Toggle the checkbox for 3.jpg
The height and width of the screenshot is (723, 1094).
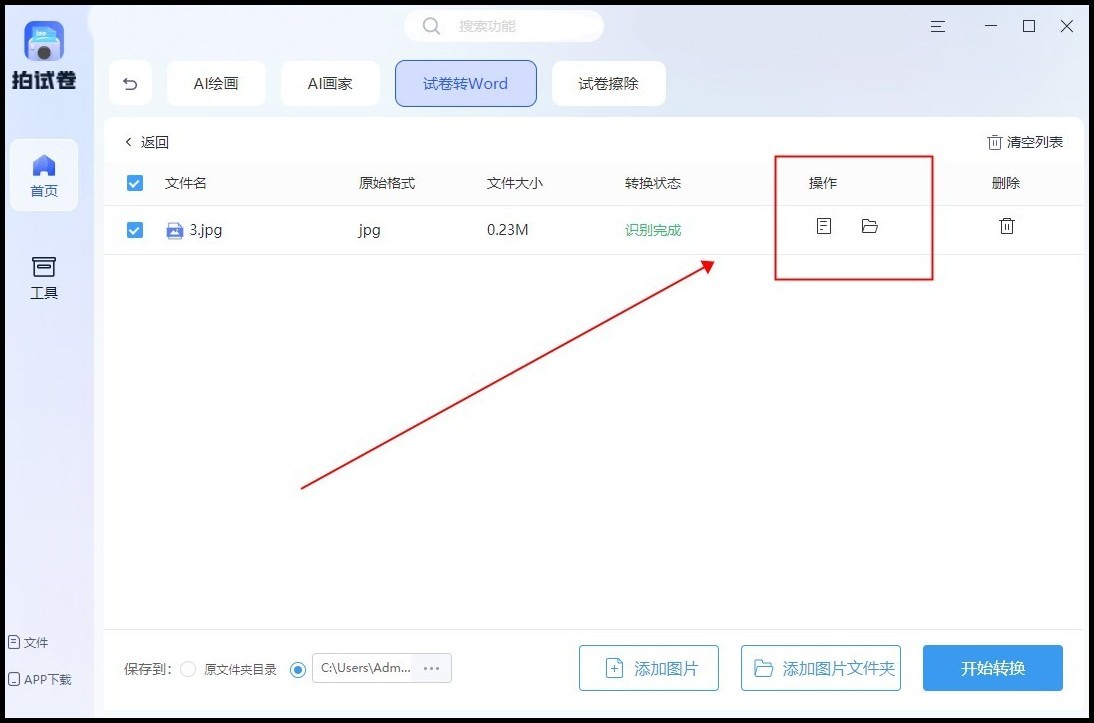(135, 230)
